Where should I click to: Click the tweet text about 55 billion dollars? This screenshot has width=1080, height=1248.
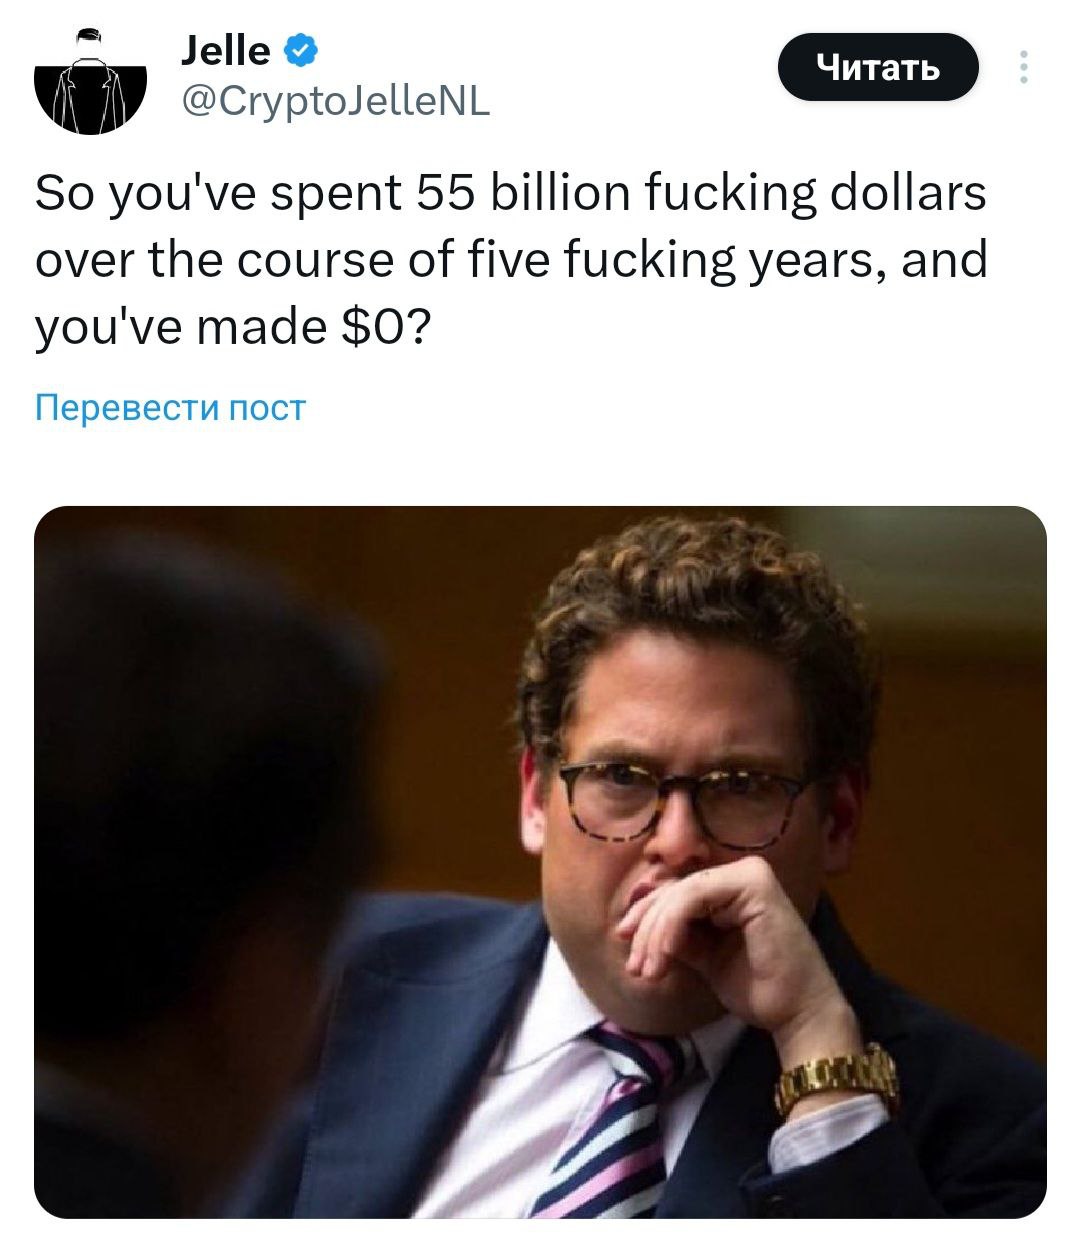510,260
